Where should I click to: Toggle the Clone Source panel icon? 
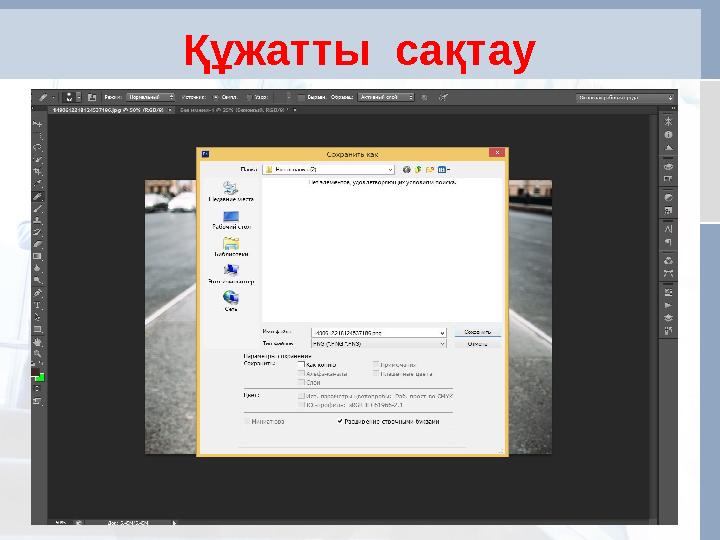point(92,97)
